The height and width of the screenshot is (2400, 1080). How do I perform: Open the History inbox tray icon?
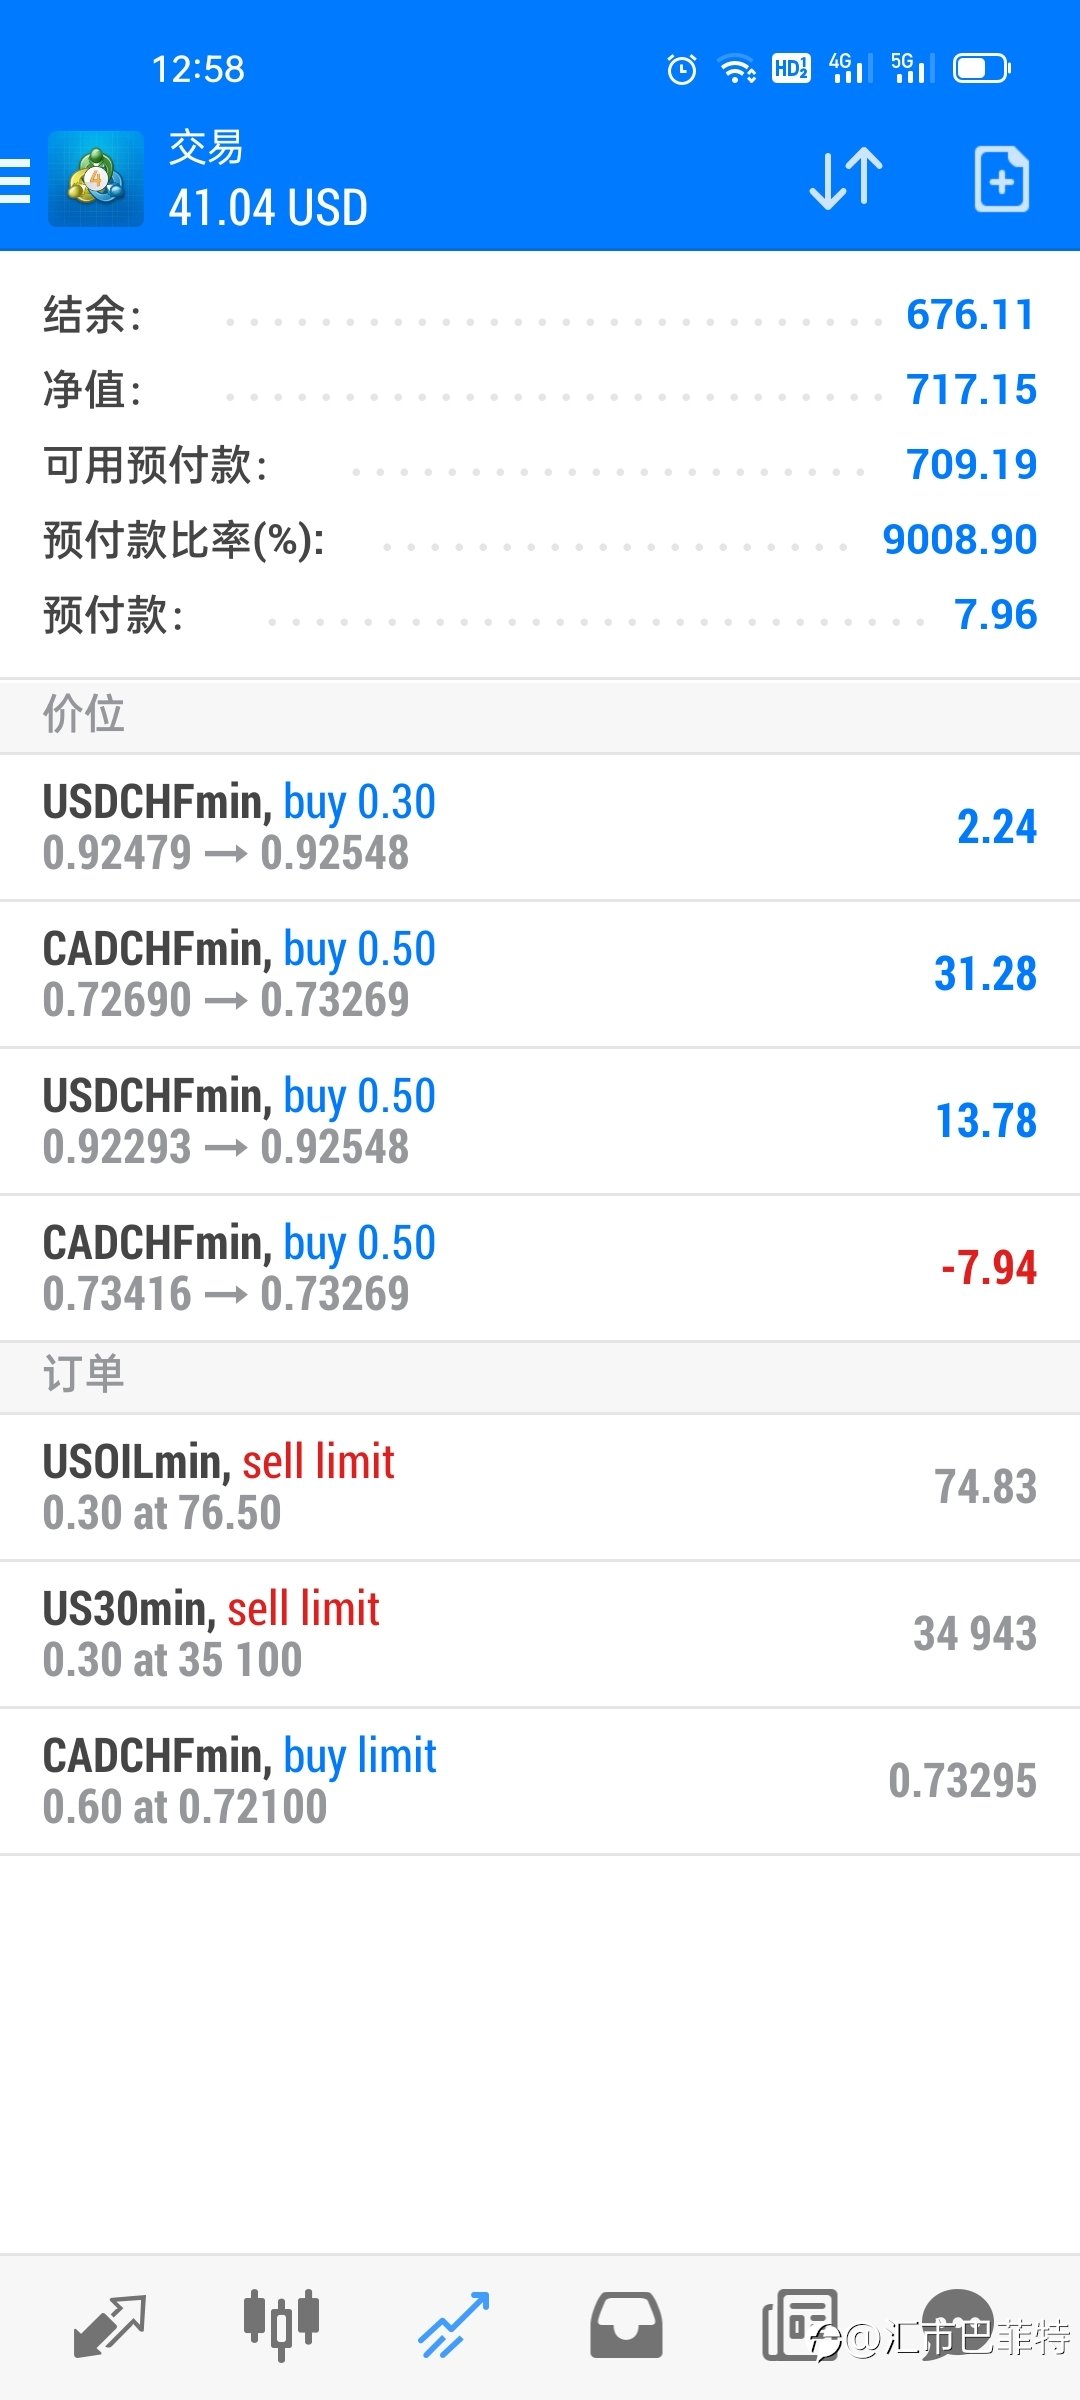click(626, 2326)
